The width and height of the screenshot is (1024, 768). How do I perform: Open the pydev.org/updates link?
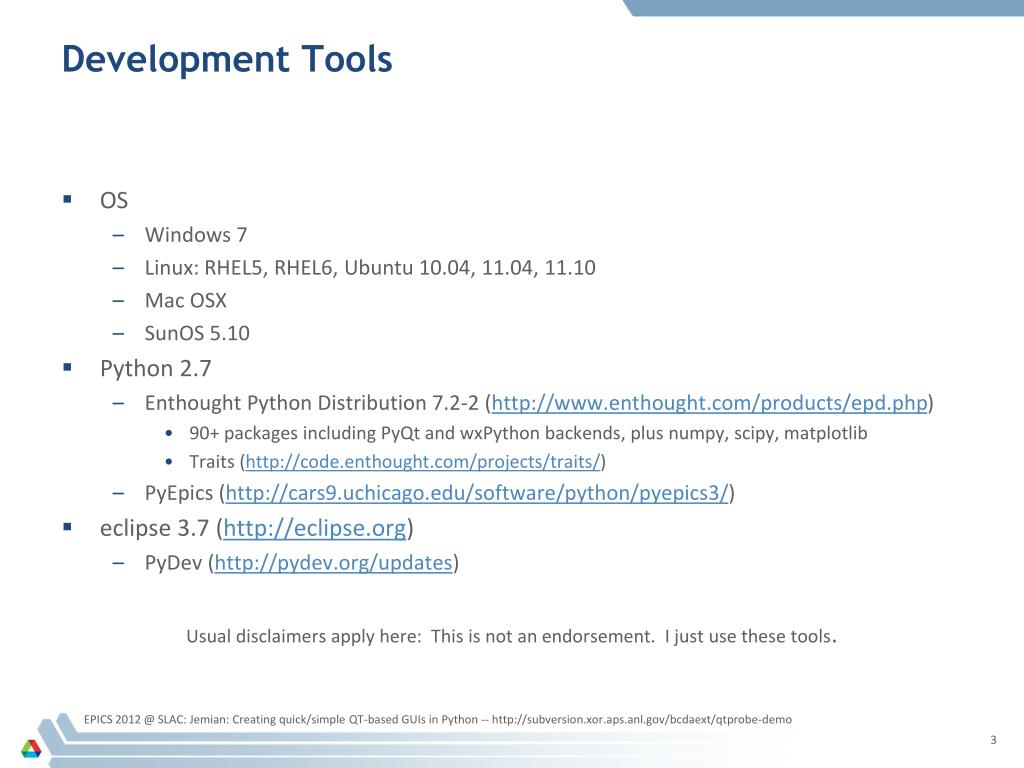pyautogui.click(x=333, y=562)
